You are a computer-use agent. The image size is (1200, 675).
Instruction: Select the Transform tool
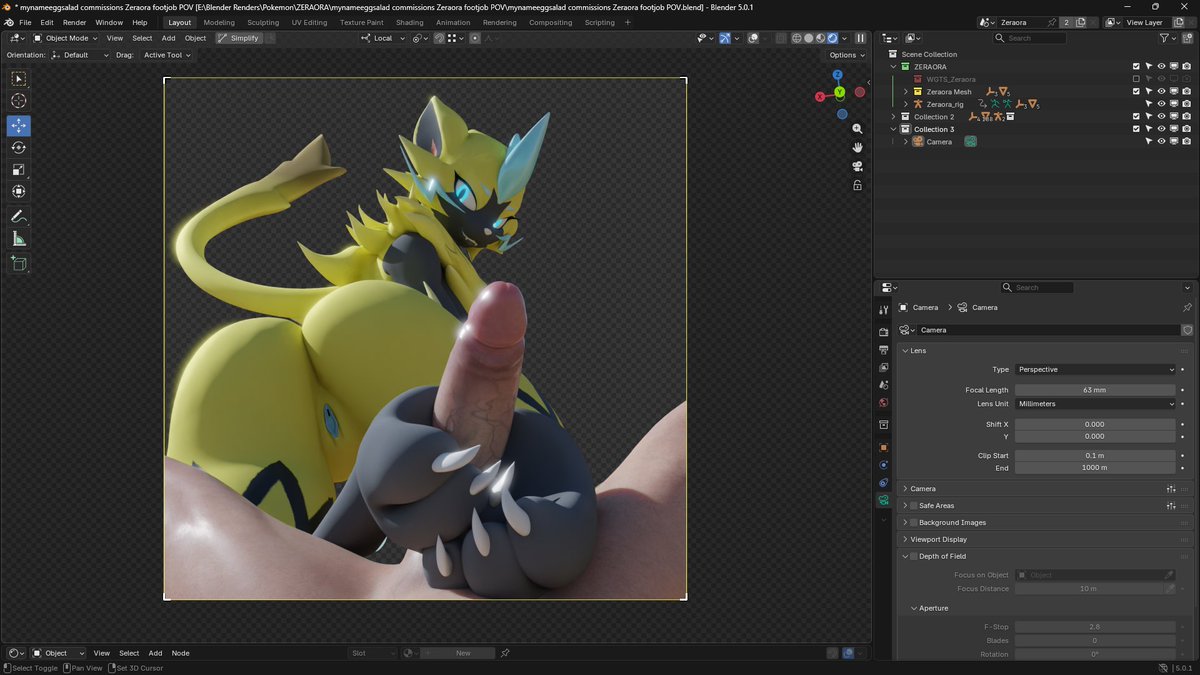point(19,192)
